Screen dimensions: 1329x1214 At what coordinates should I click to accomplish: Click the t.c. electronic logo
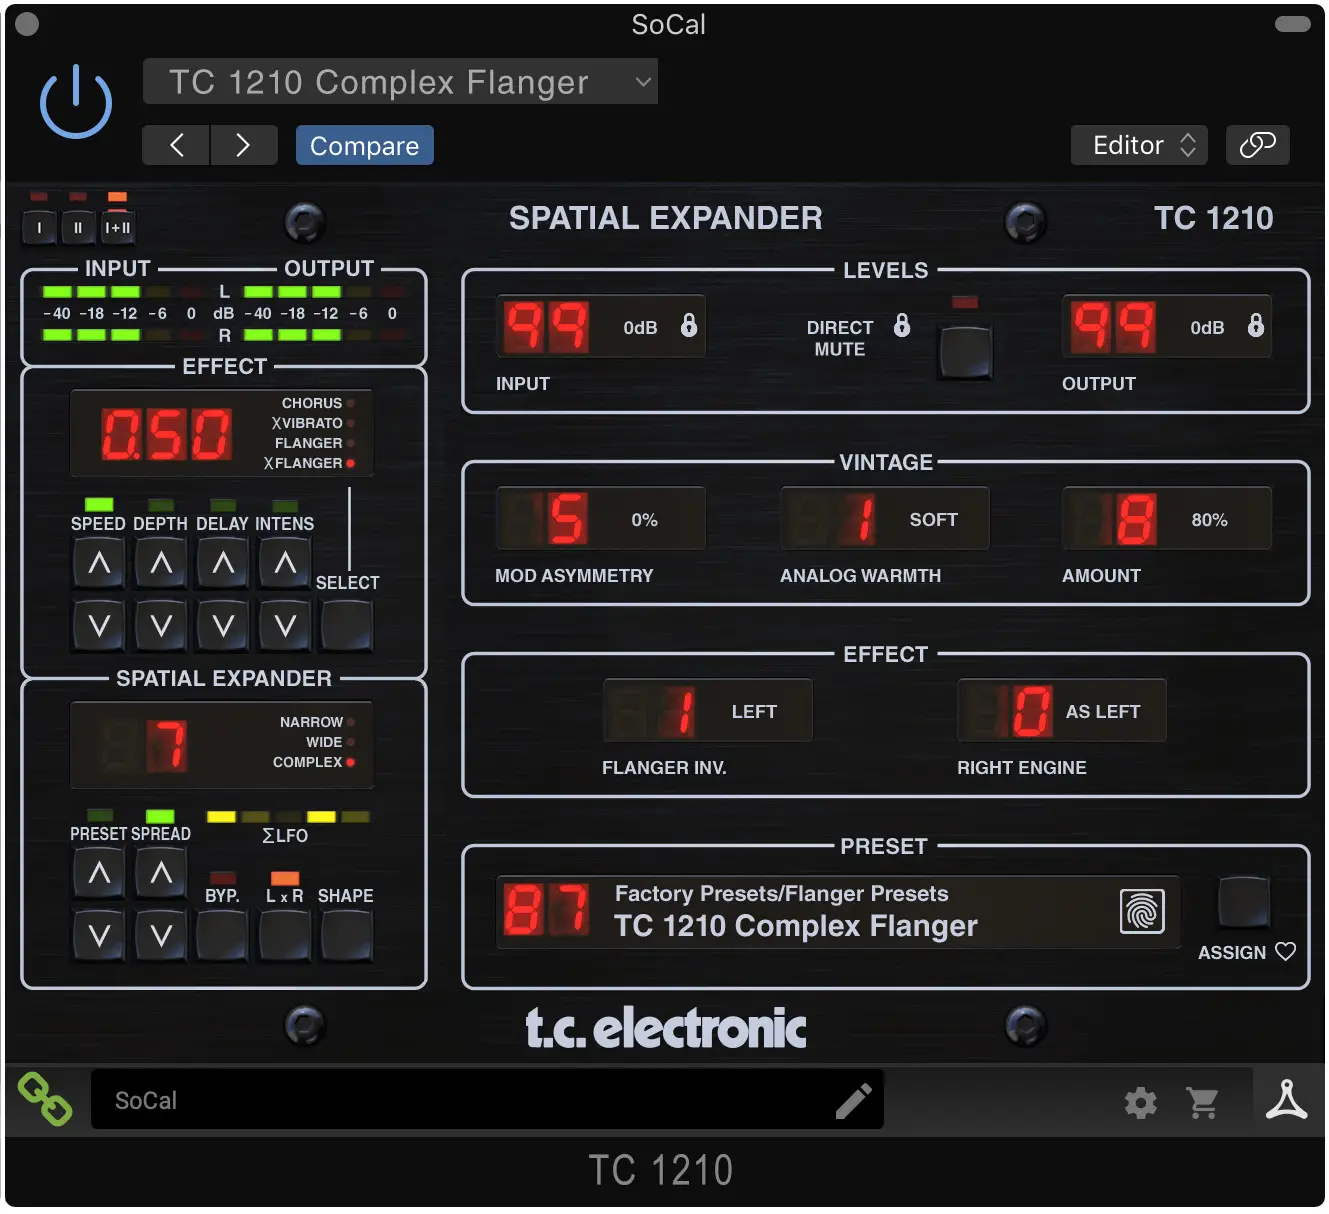pyautogui.click(x=666, y=1028)
